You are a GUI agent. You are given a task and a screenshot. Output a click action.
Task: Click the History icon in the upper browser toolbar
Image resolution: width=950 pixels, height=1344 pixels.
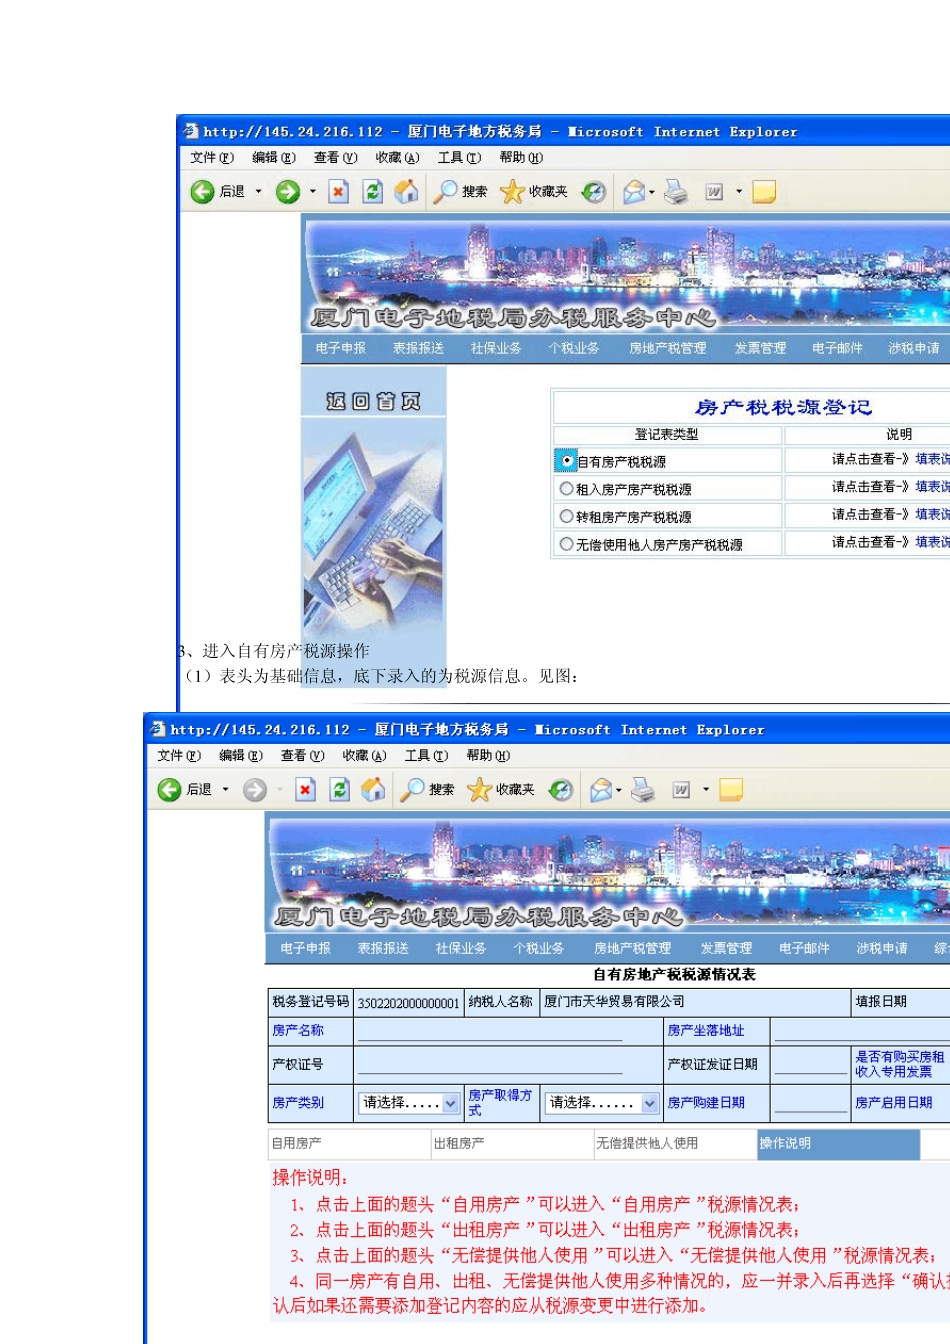594,192
